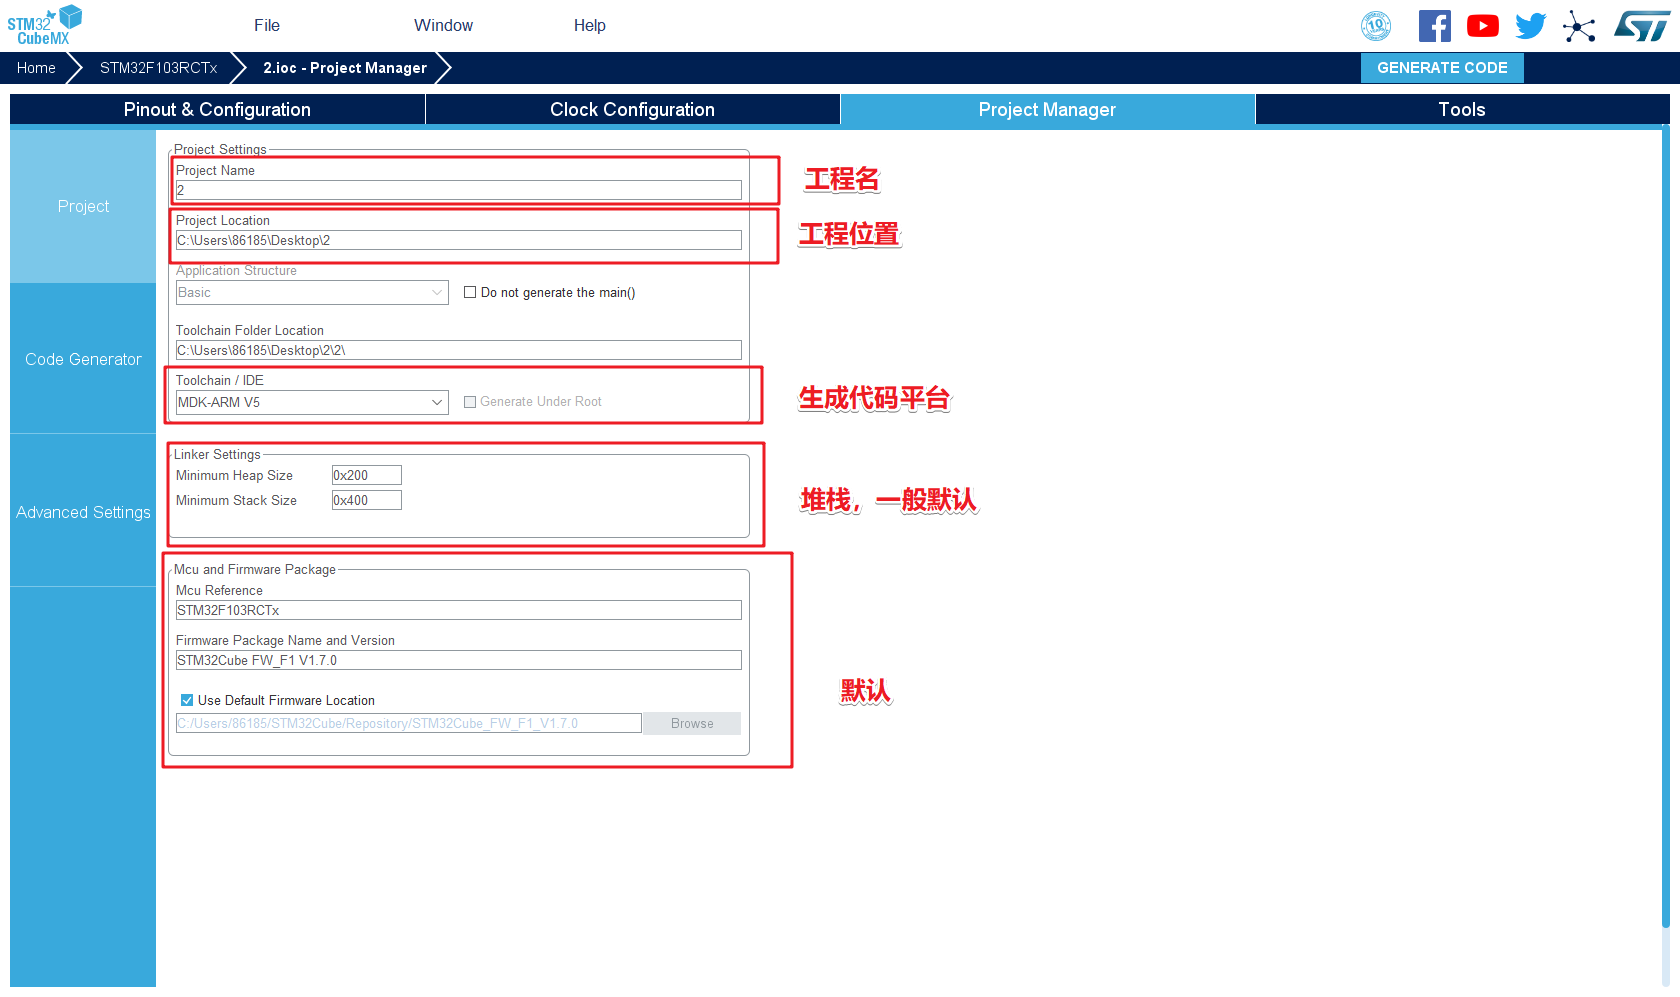Image resolution: width=1680 pixels, height=997 pixels.
Task: Uncheck Use Default Firmware Location
Action: click(187, 701)
